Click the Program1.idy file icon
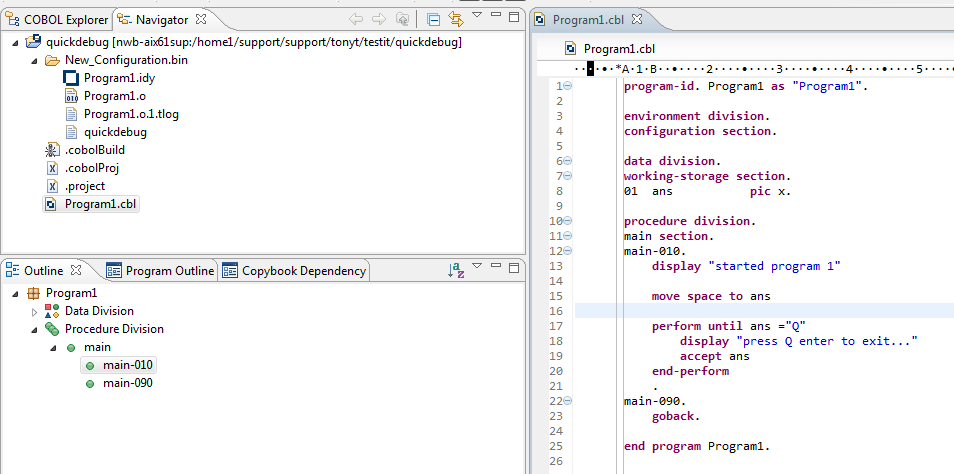Image resolution: width=954 pixels, height=474 pixels. pos(72,78)
